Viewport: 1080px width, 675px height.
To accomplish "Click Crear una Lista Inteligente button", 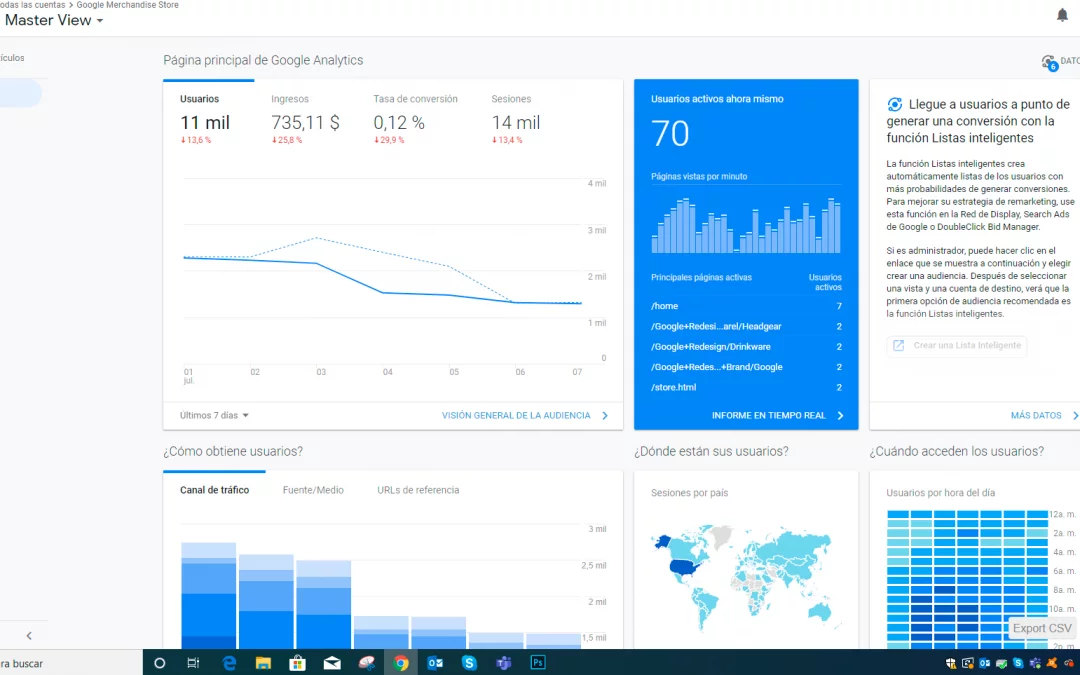I will (956, 346).
